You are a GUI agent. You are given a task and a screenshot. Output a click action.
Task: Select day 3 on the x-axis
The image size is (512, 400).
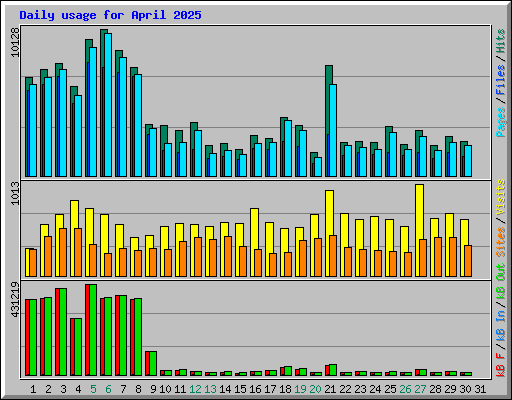pyautogui.click(x=63, y=389)
